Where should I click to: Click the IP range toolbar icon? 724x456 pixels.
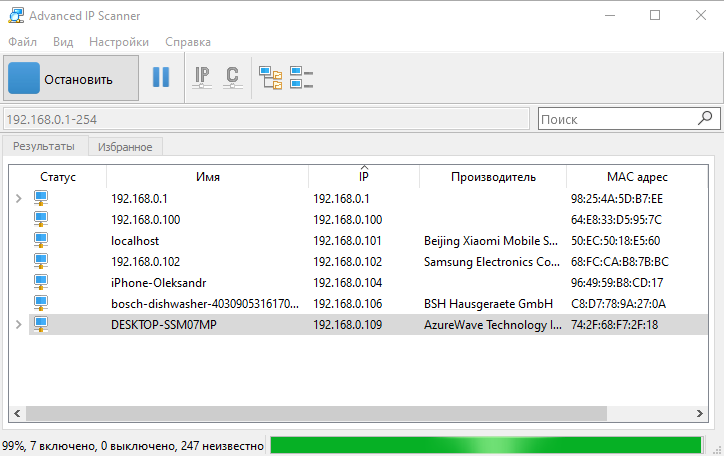[x=202, y=77]
